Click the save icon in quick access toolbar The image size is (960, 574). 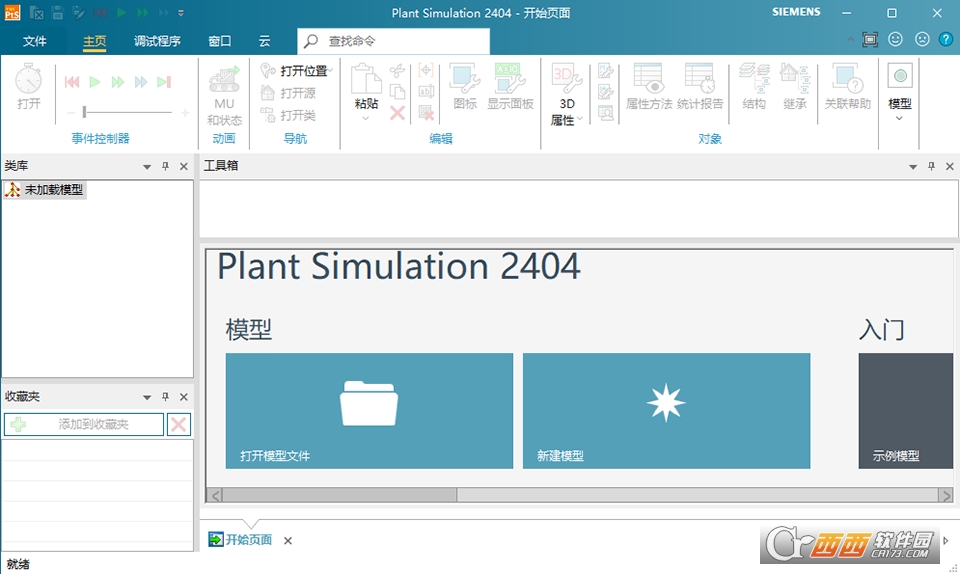(x=58, y=13)
